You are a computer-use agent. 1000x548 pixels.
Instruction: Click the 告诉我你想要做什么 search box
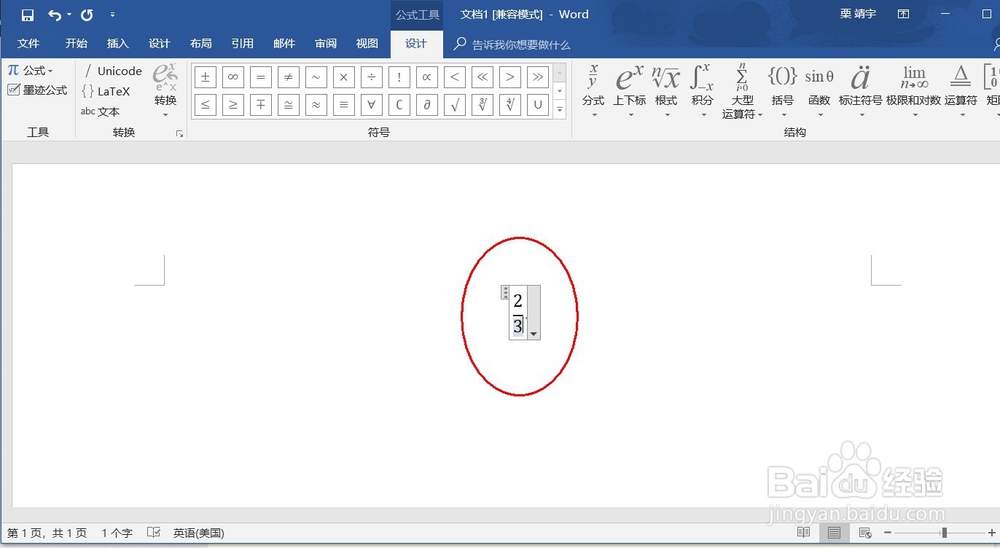point(512,44)
